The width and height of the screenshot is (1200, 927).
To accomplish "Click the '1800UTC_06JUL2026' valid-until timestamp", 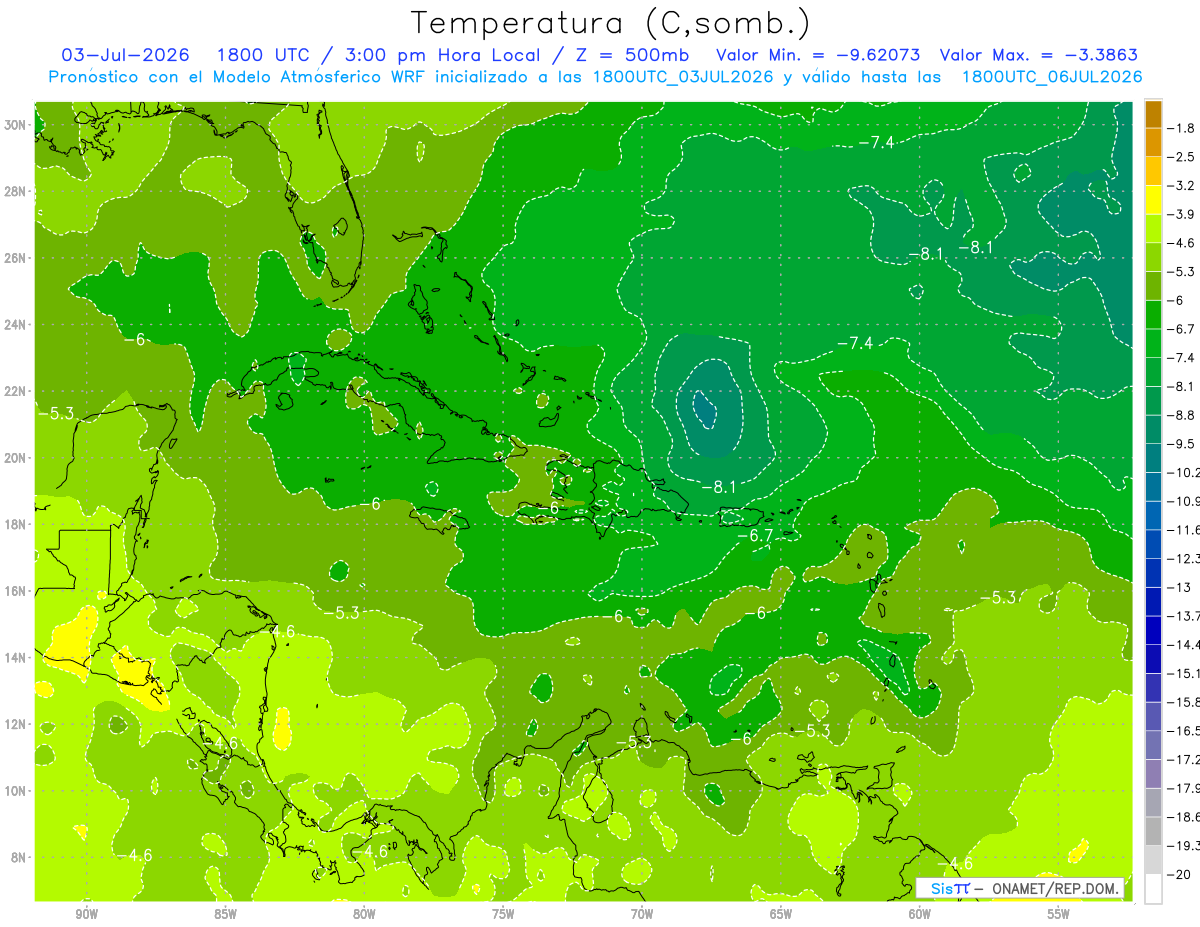I will (1052, 77).
